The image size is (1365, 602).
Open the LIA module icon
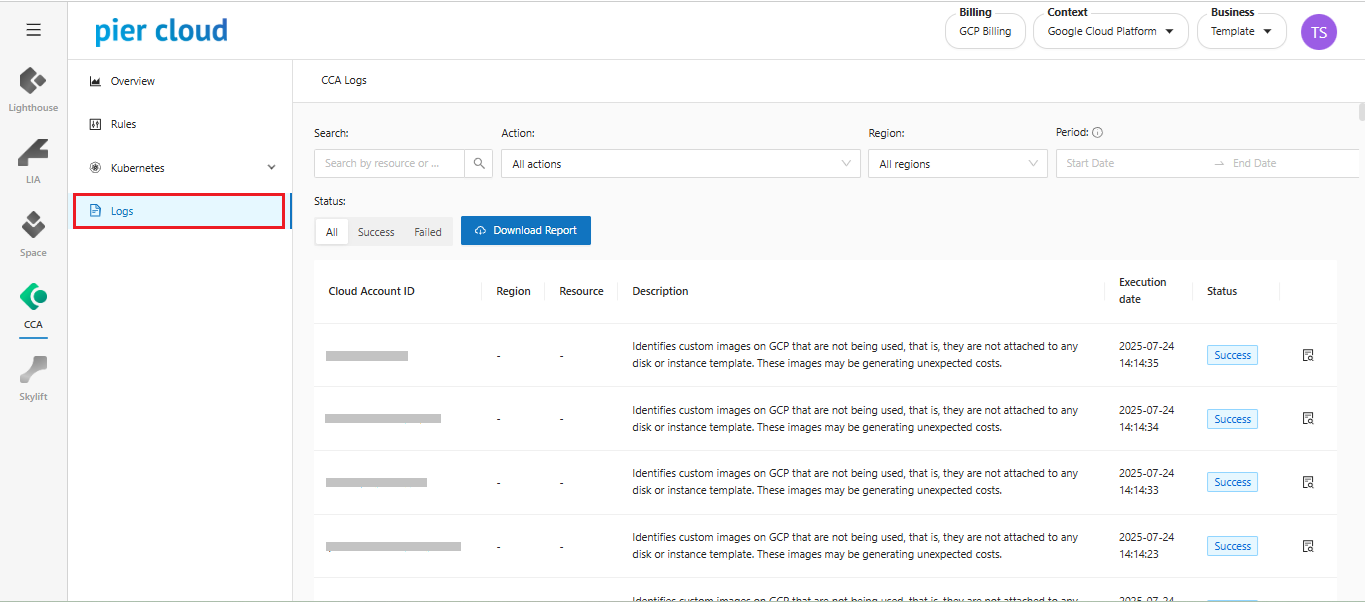click(x=33, y=154)
